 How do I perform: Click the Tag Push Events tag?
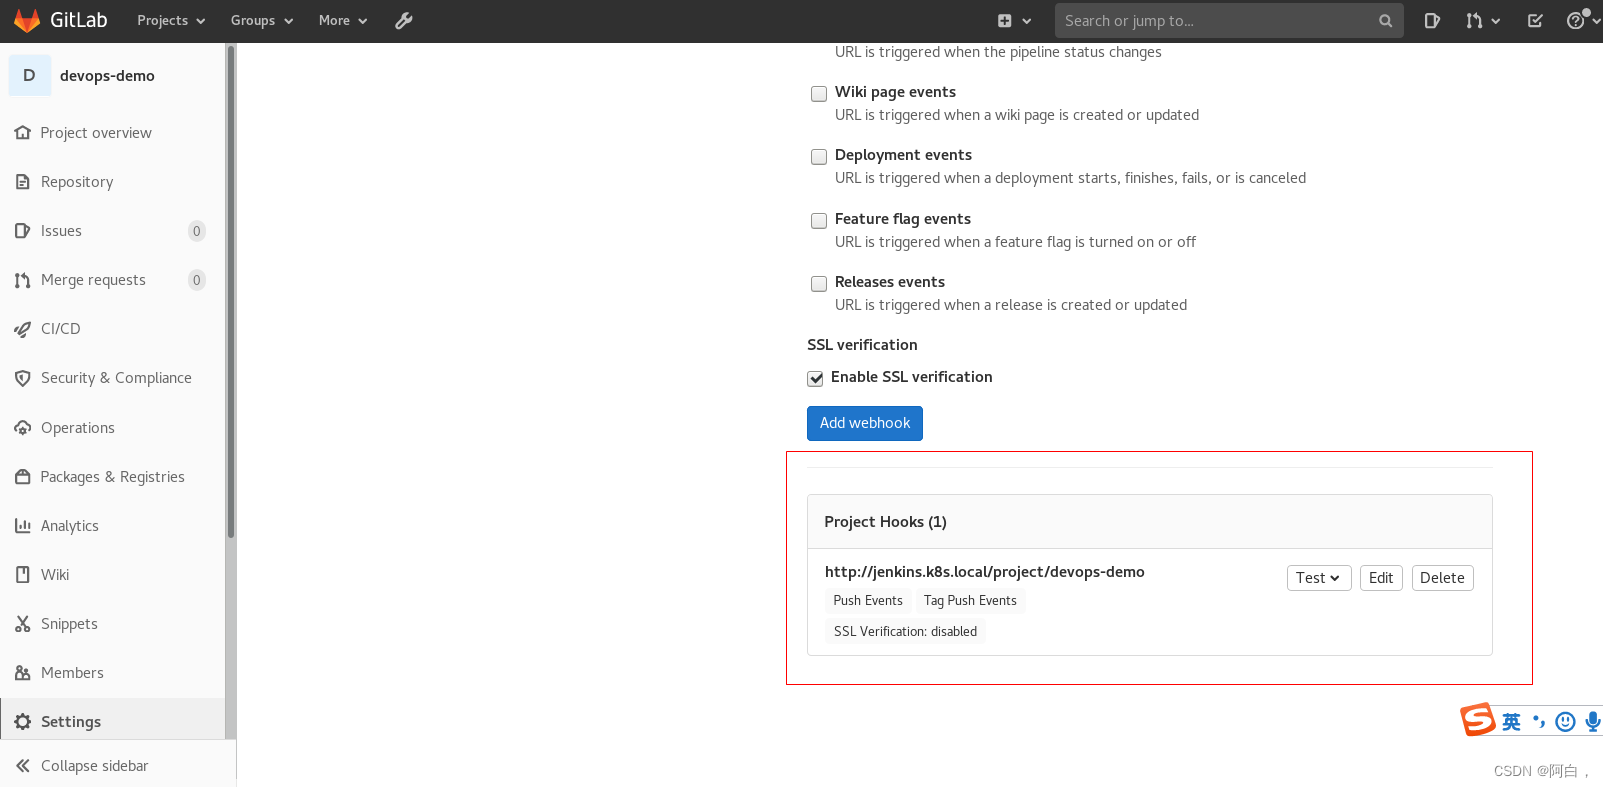(x=970, y=601)
